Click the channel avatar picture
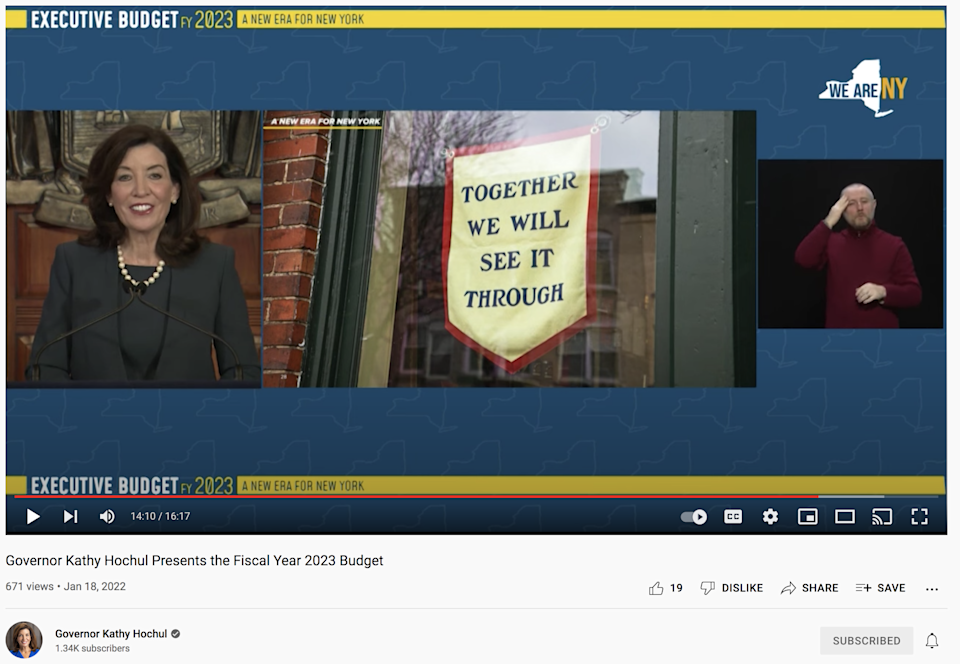 tap(24, 640)
